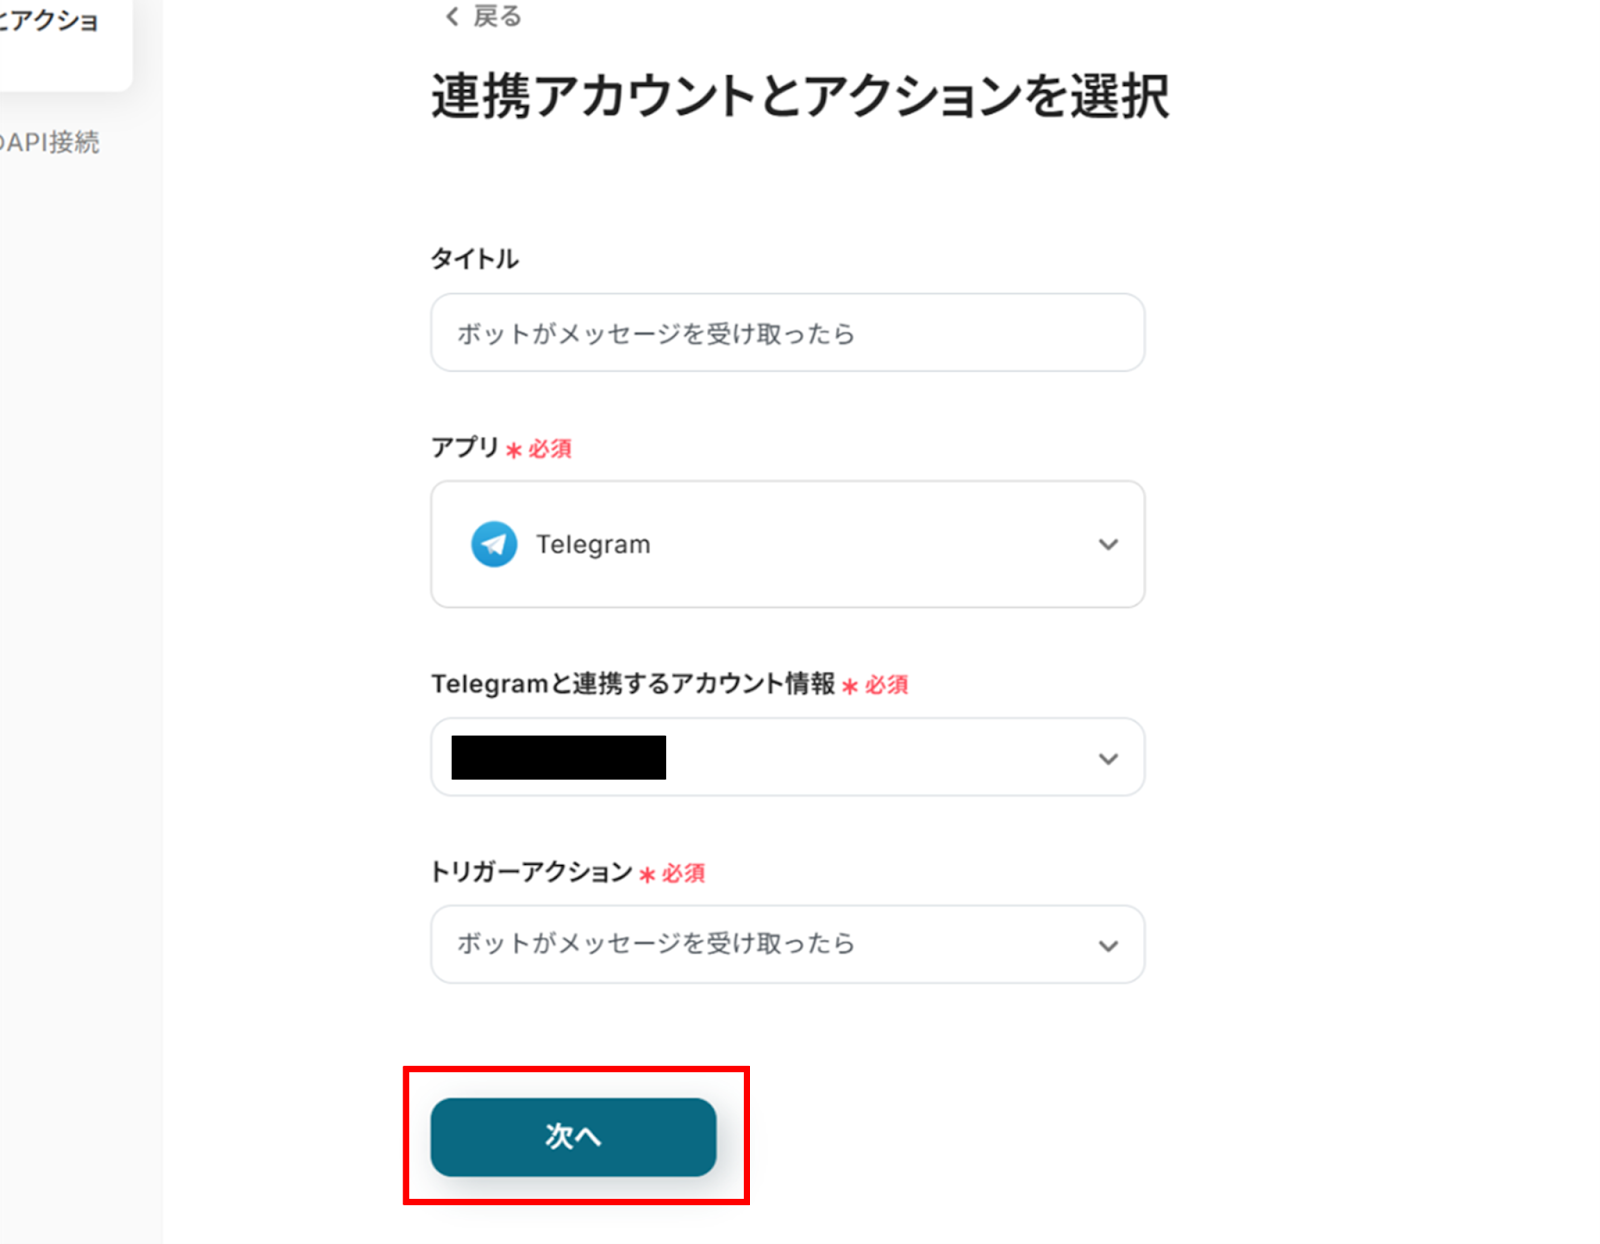
Task: Click the selected trigger ボットがメッセージを受け取ったら value
Action: point(656,944)
